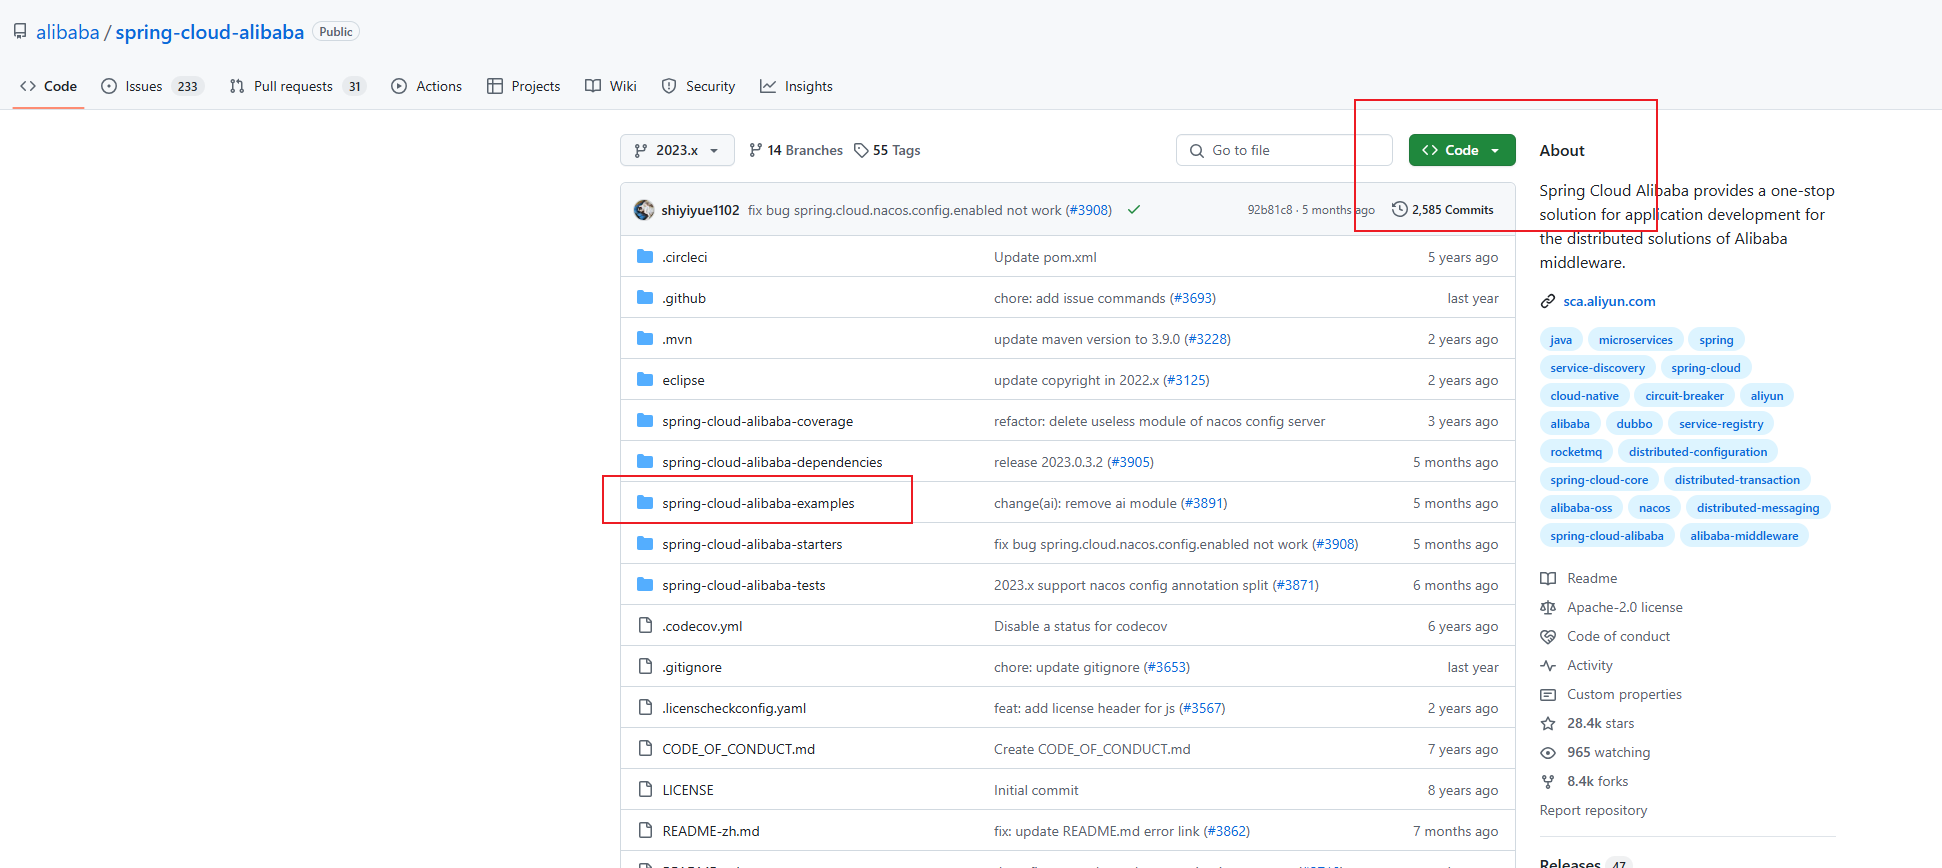View 55 Tags list
The height and width of the screenshot is (868, 1942).
point(887,150)
